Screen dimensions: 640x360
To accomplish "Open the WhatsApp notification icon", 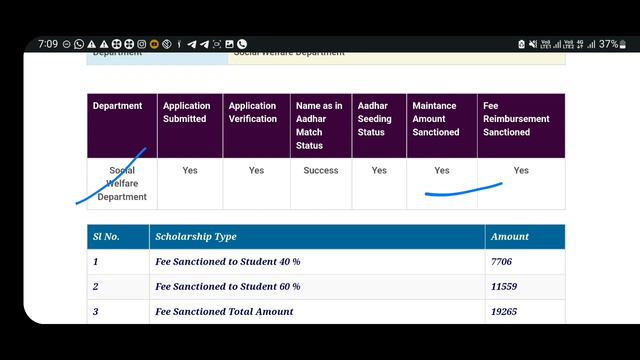I will click(79, 44).
